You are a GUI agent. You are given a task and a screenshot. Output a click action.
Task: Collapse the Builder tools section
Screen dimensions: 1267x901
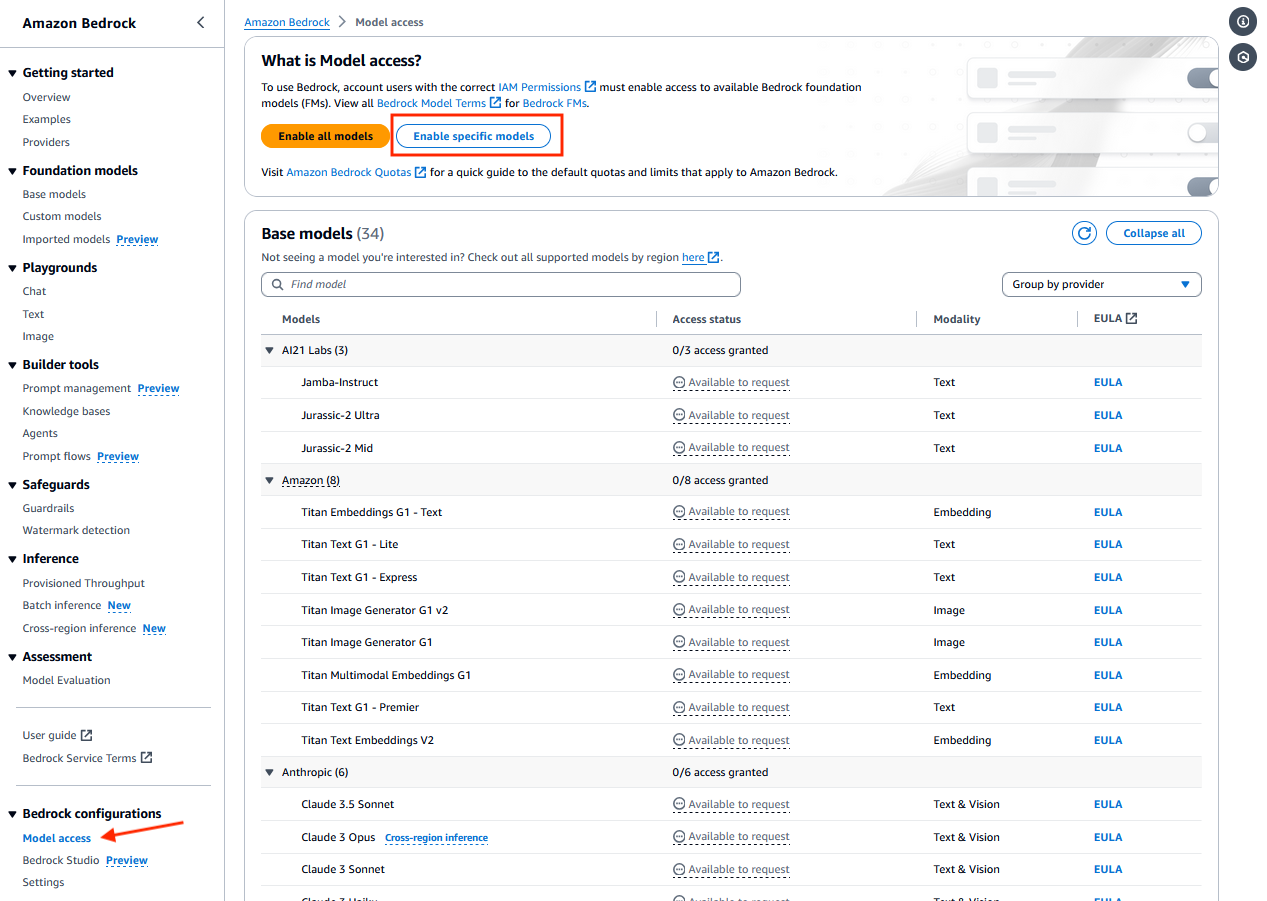[x=12, y=365]
